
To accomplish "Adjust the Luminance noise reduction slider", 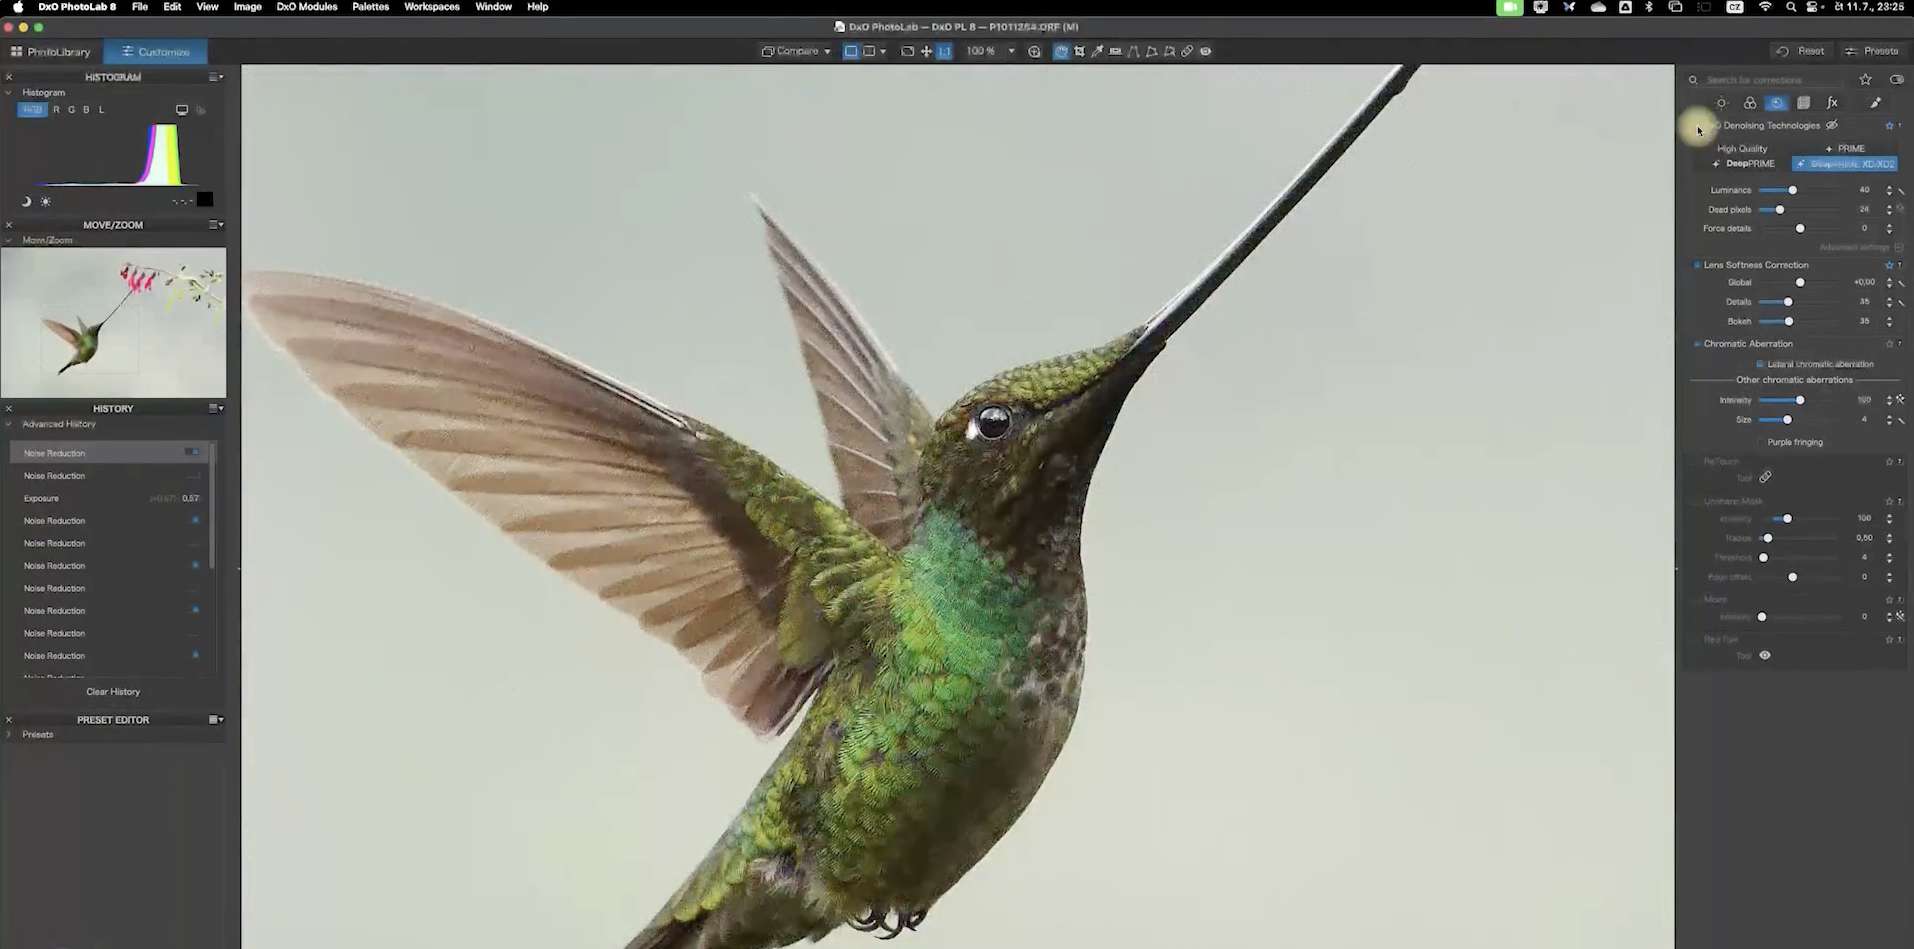I will (x=1793, y=190).
